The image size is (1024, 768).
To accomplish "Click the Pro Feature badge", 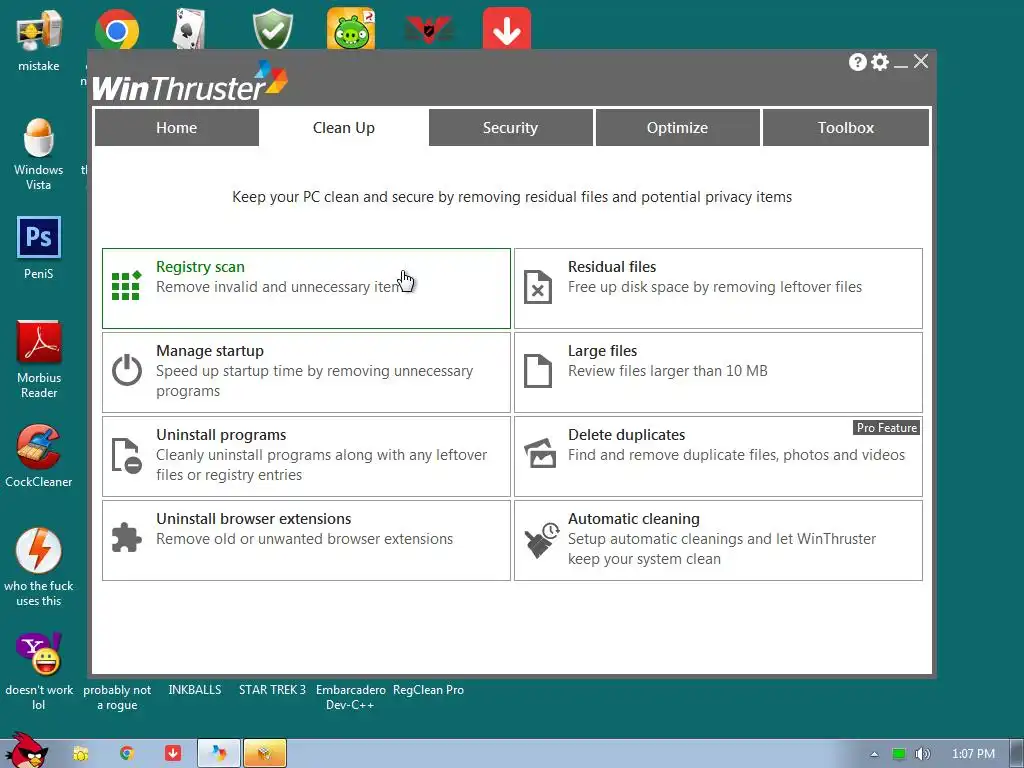I will 887,428.
